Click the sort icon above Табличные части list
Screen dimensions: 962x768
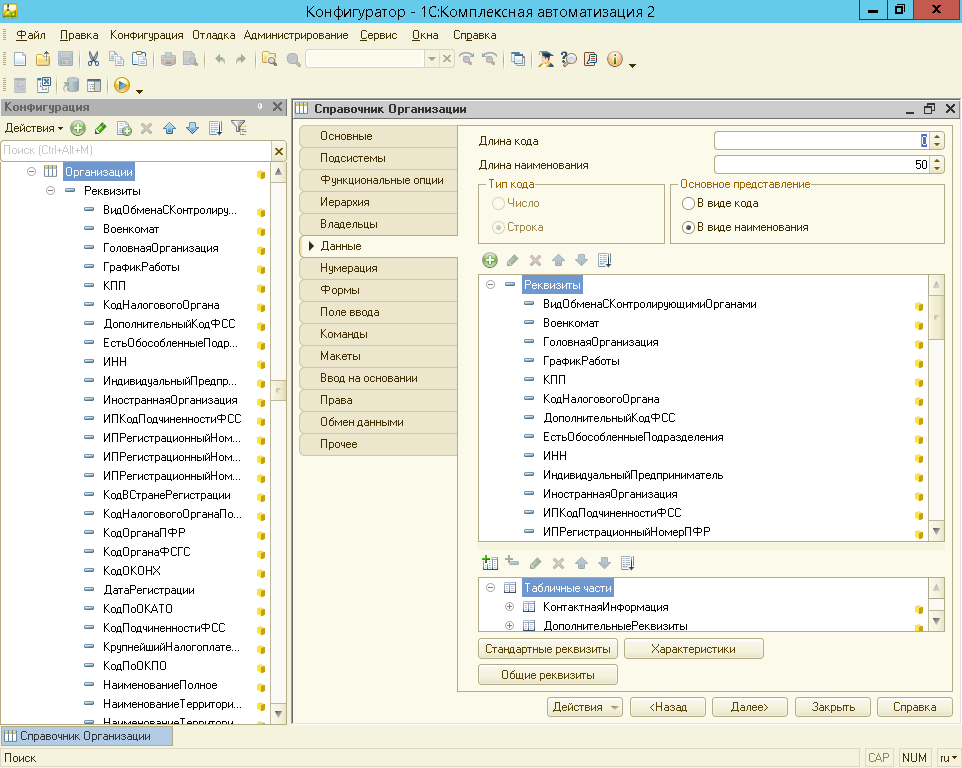coord(627,563)
